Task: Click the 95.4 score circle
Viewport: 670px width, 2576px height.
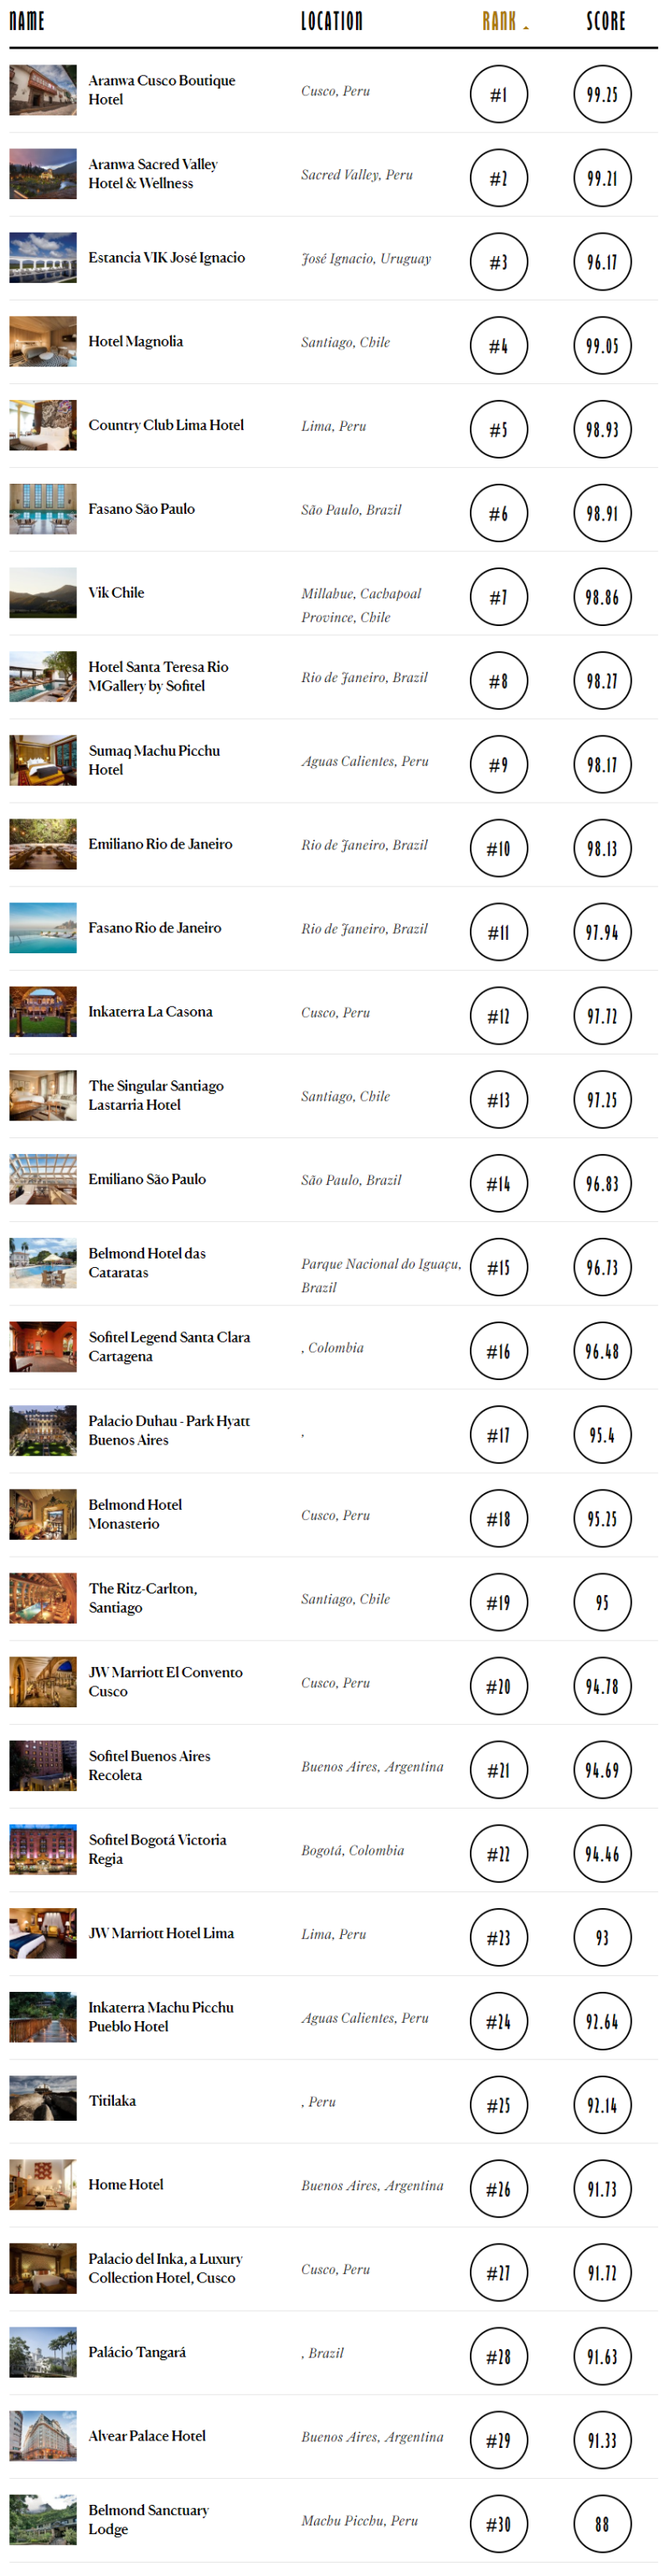Action: 602,1435
